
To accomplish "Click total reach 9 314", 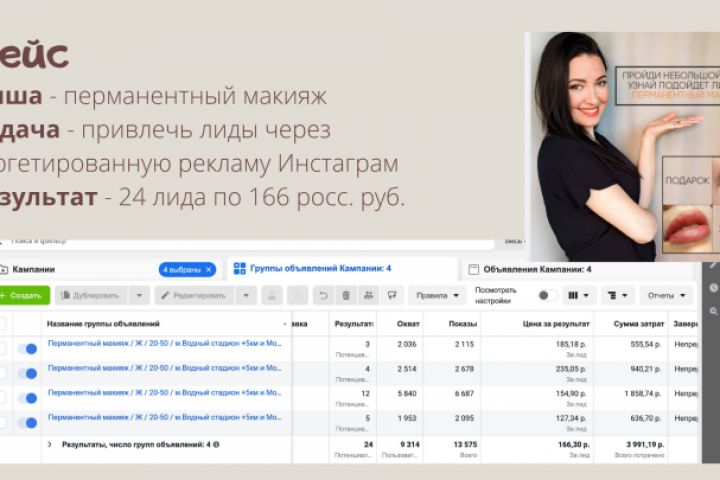I will tap(410, 445).
